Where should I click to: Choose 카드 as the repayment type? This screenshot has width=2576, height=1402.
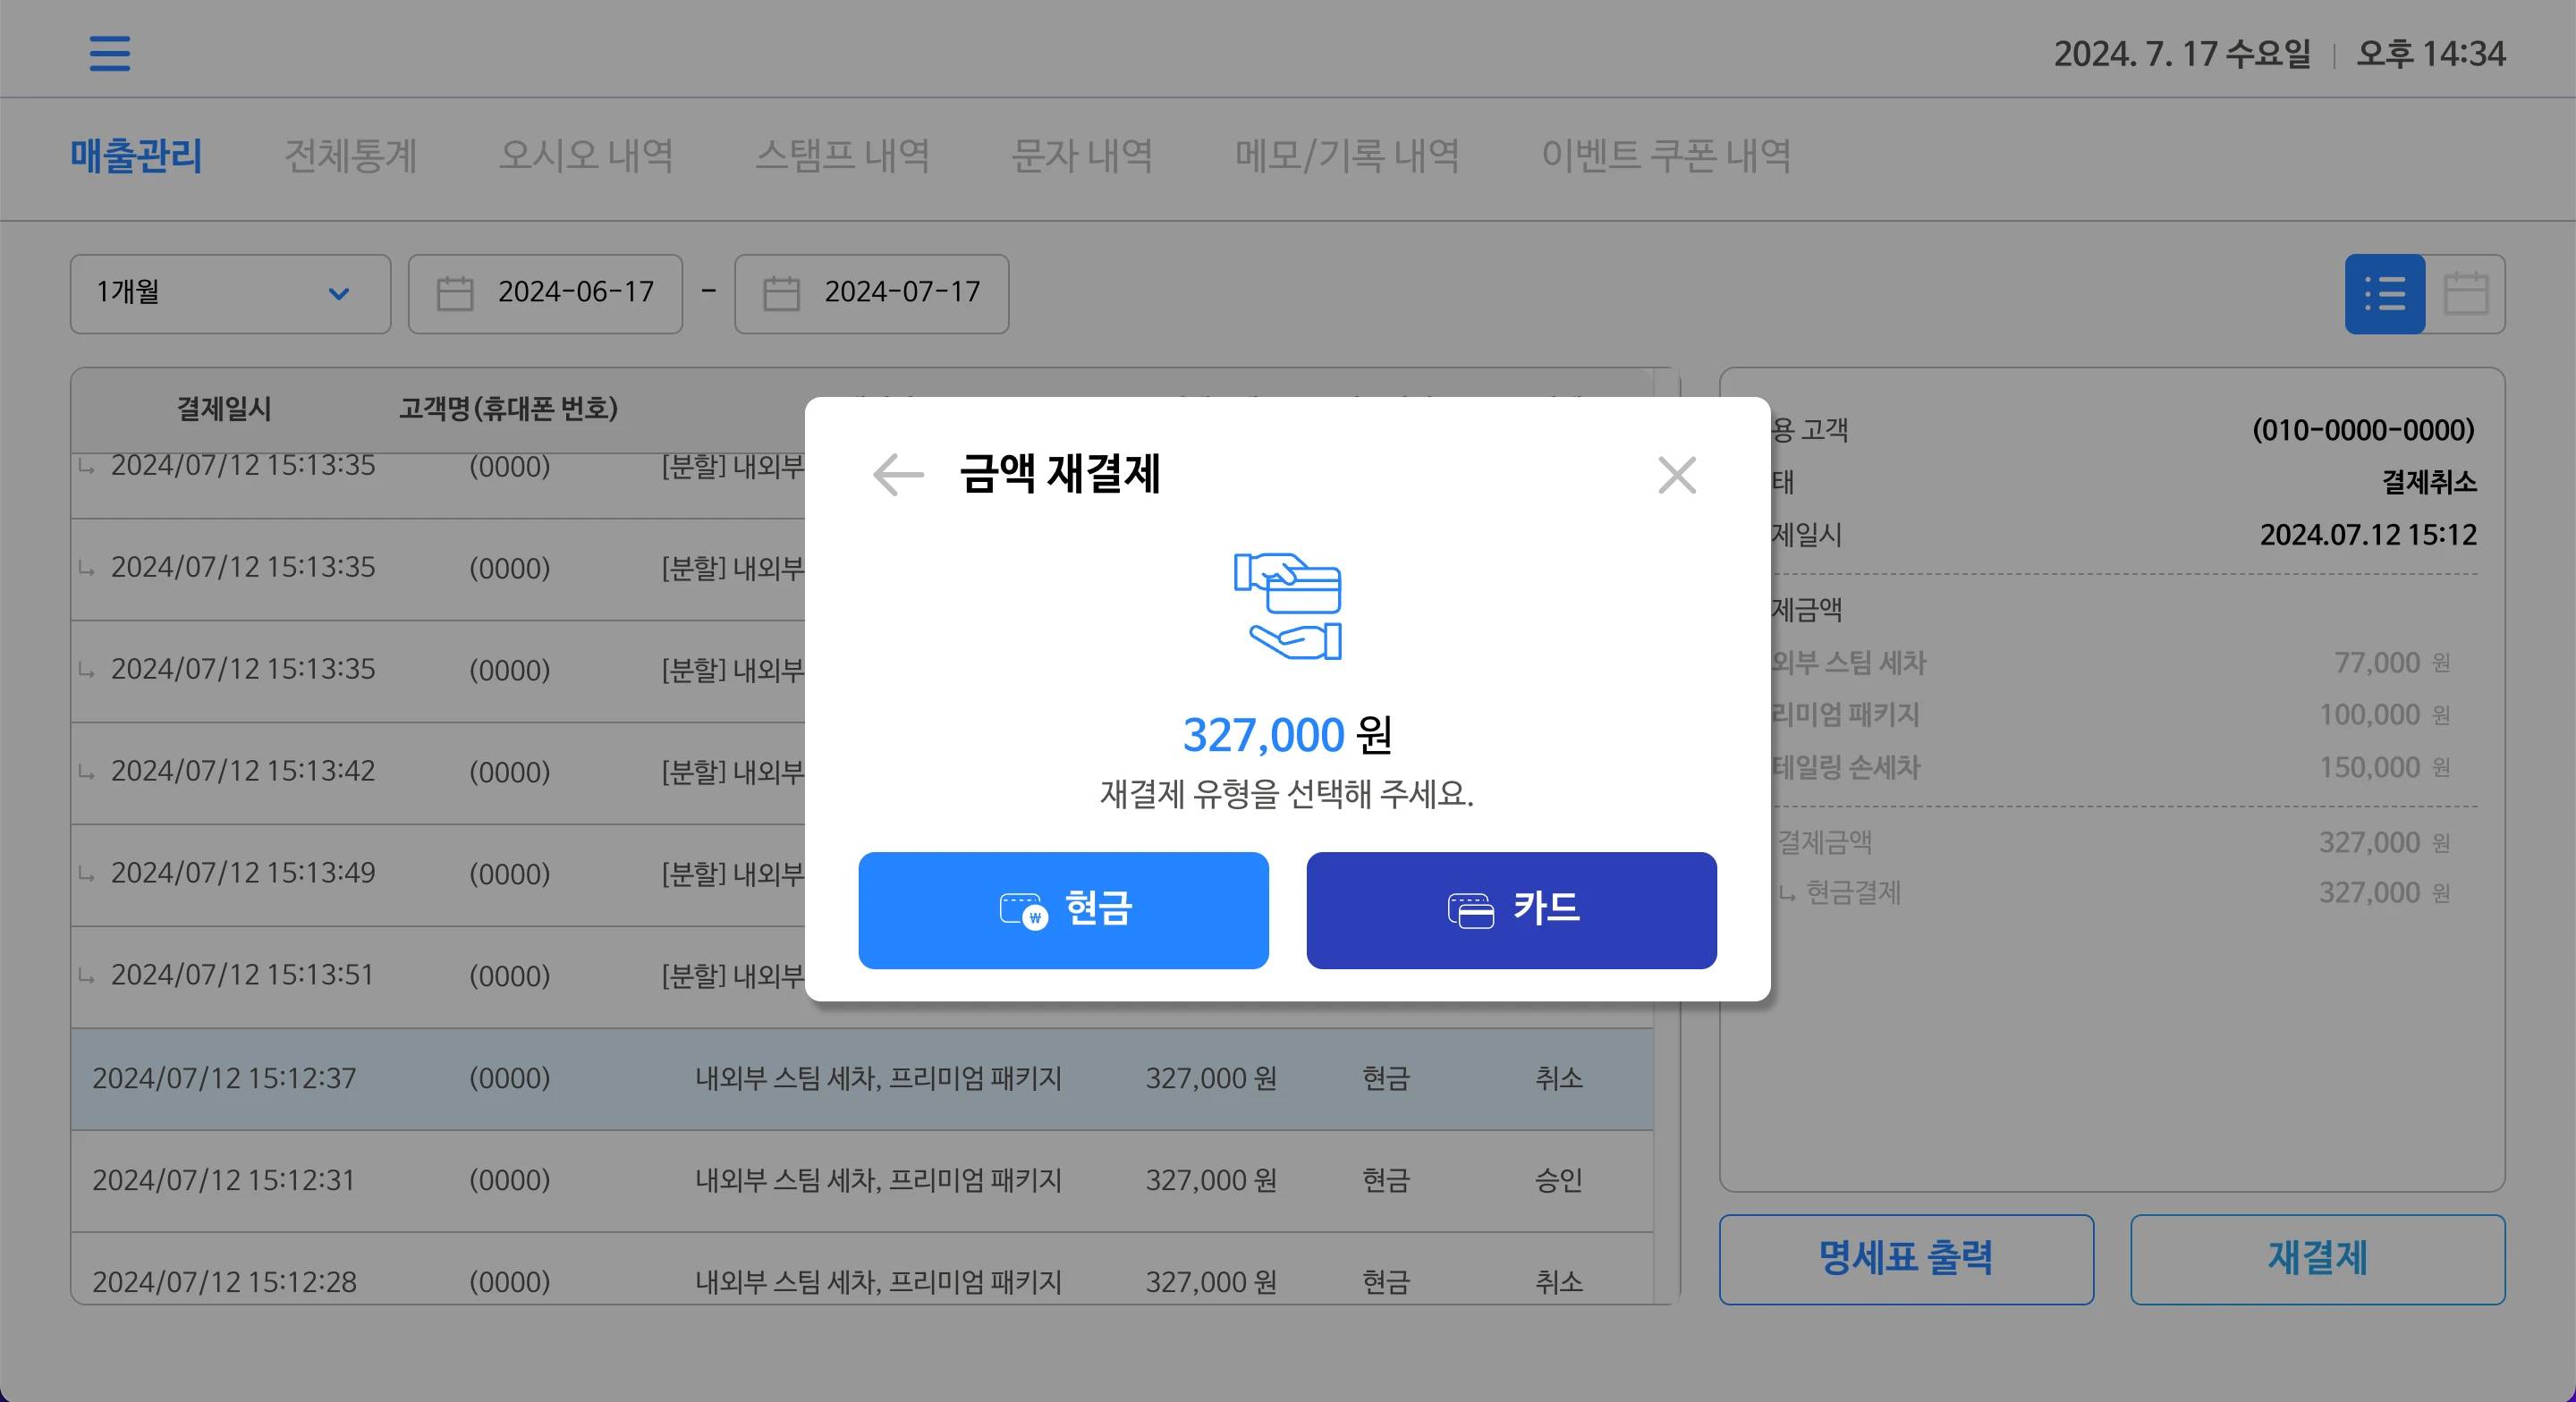tap(1511, 910)
